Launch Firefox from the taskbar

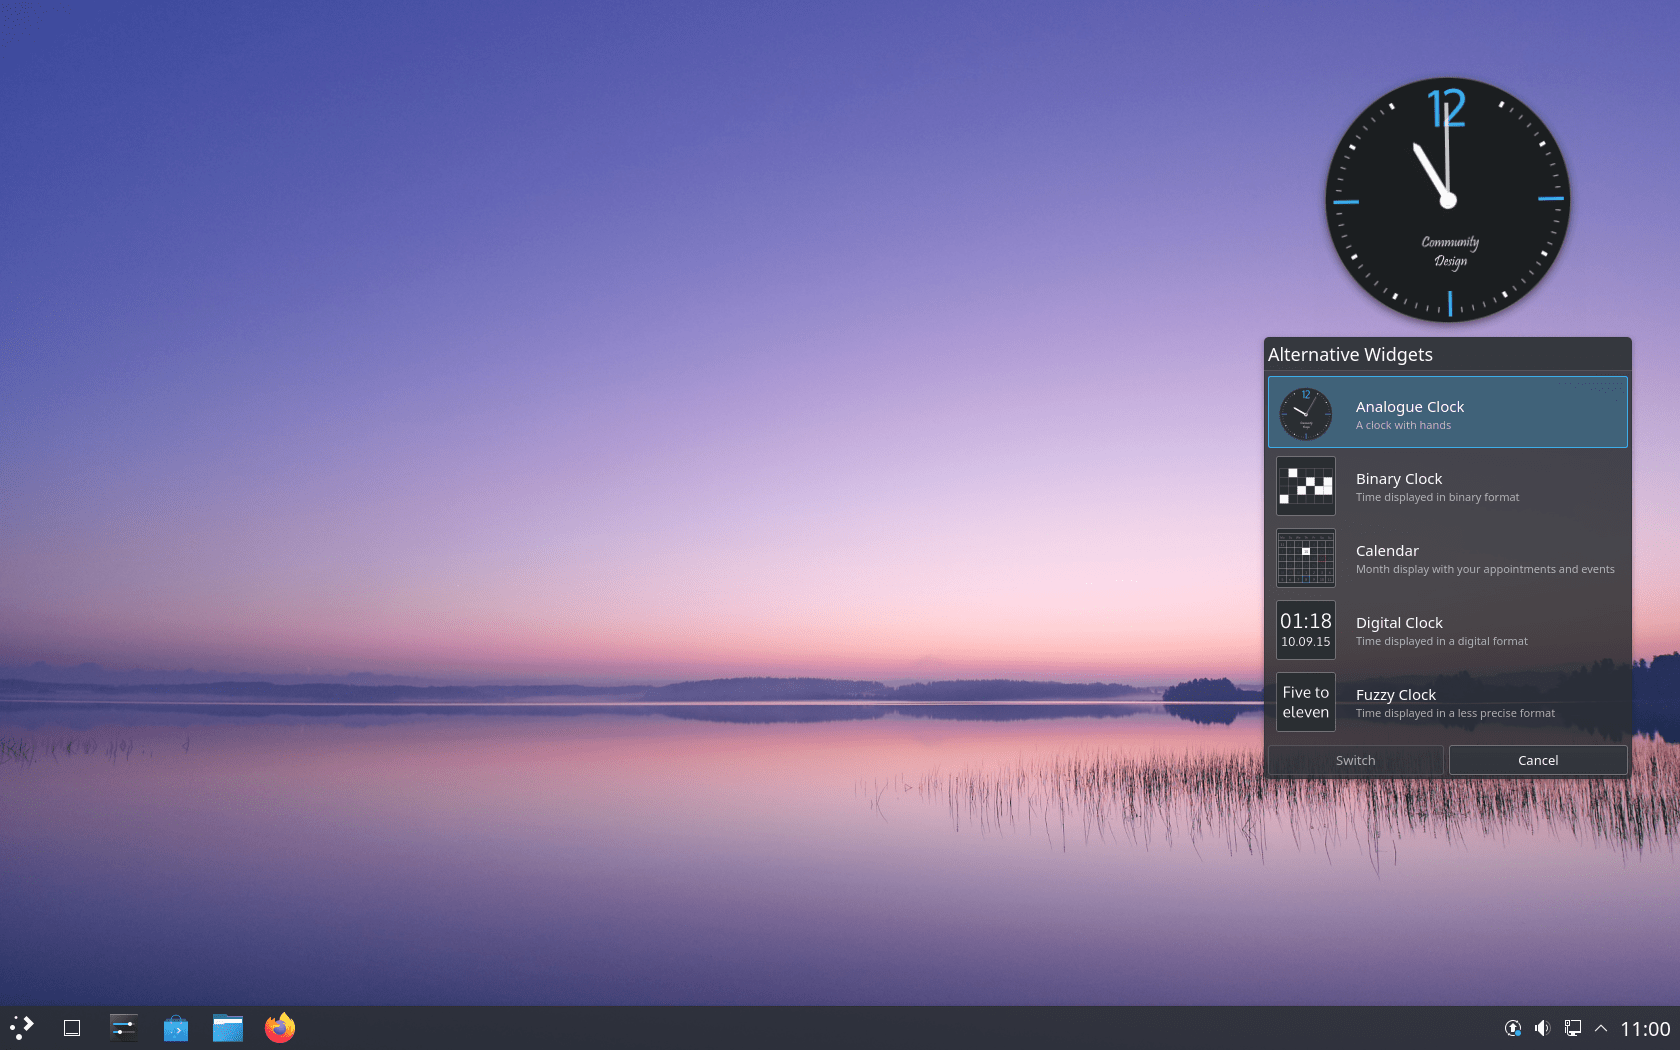click(280, 1028)
